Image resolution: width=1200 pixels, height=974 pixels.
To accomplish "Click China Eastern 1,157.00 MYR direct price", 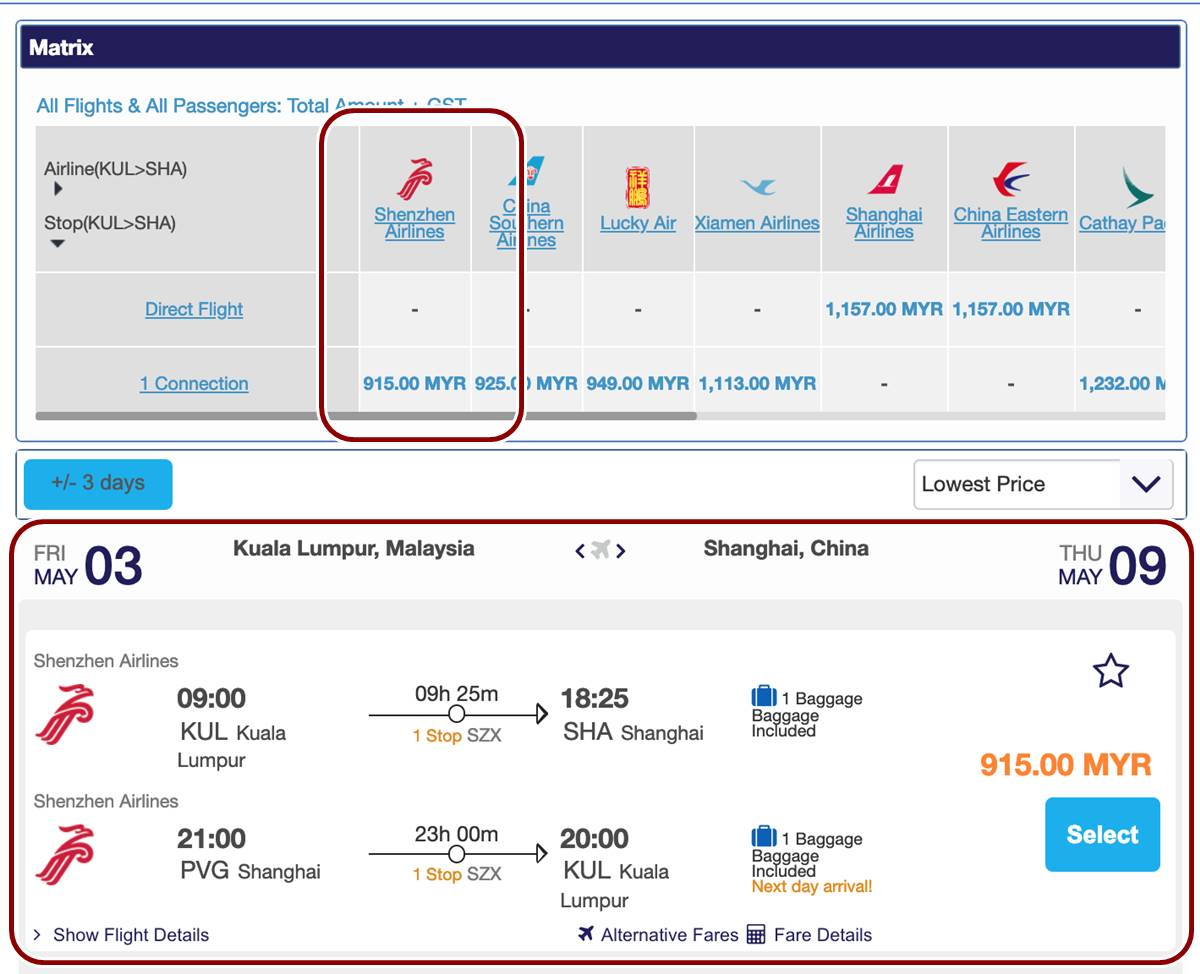I will 1011,309.
